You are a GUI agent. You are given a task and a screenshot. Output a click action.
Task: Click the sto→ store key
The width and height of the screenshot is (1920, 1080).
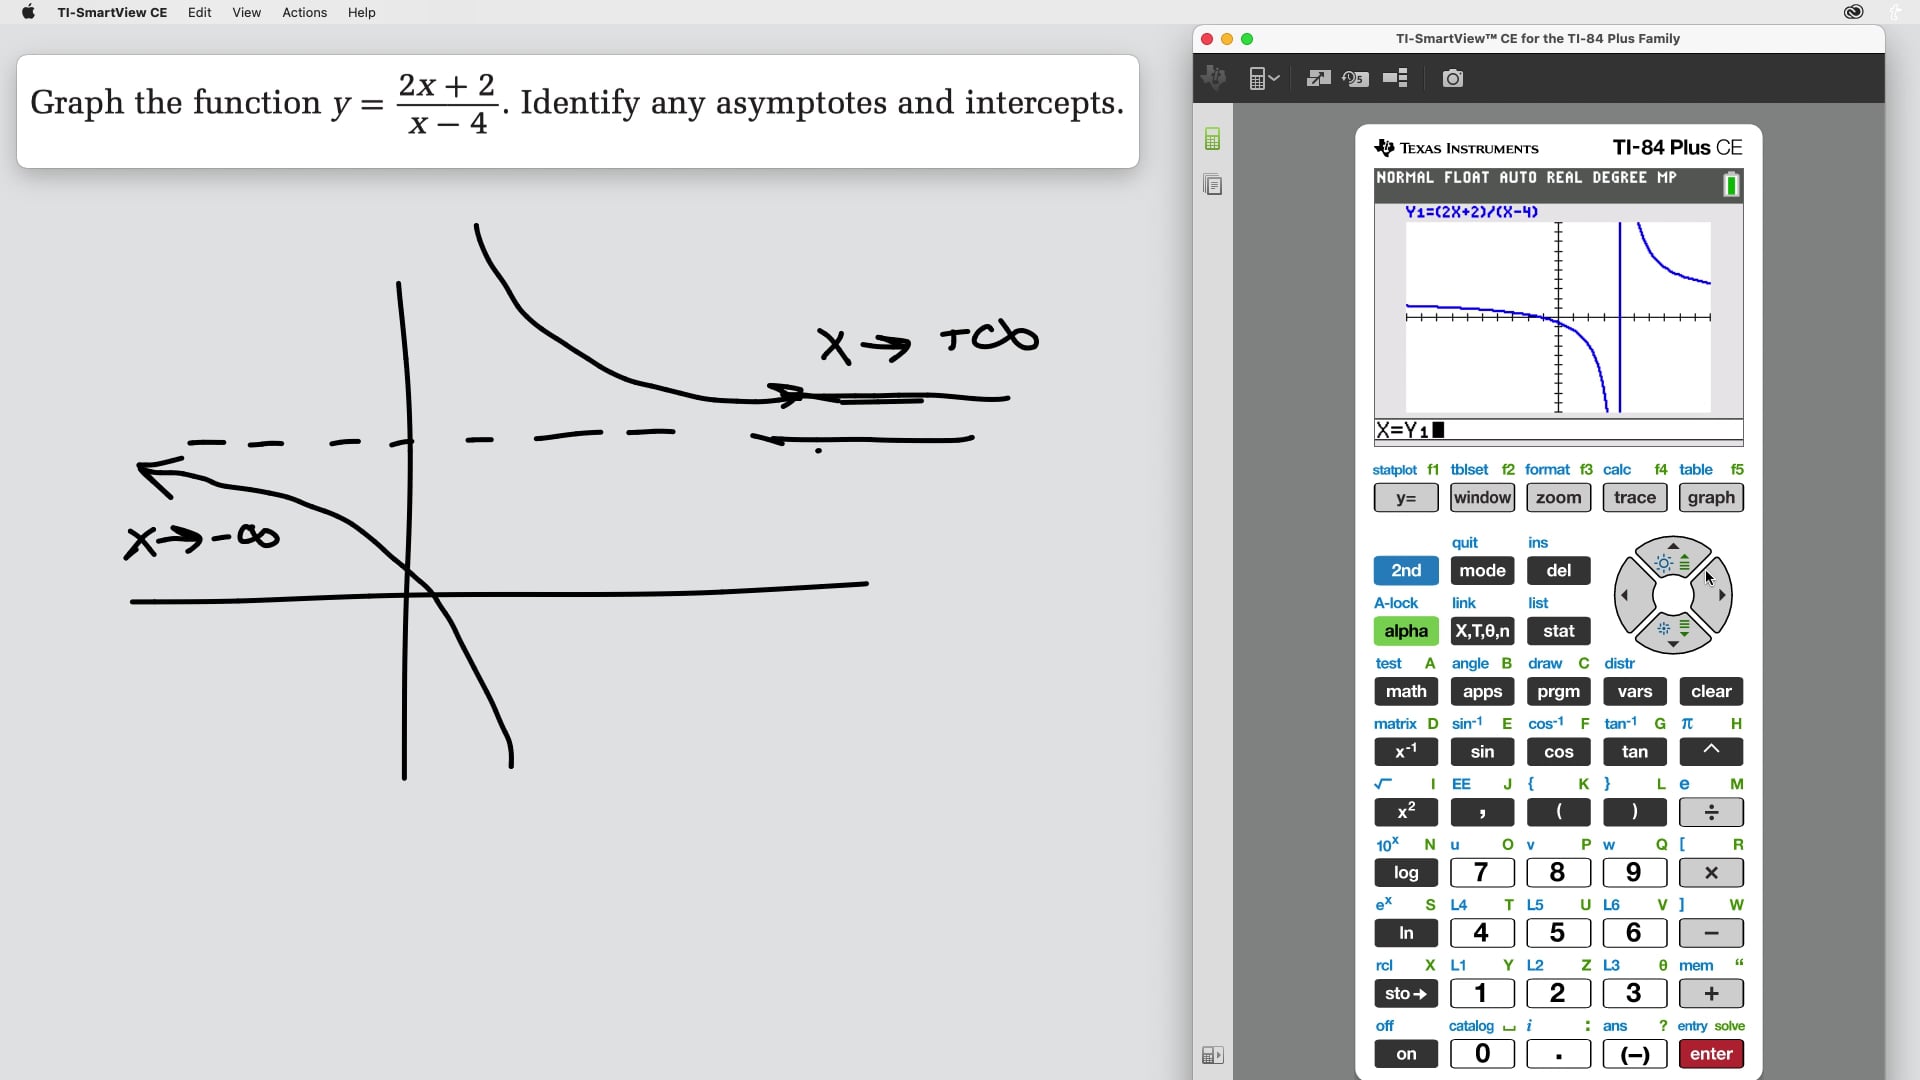tap(1406, 994)
